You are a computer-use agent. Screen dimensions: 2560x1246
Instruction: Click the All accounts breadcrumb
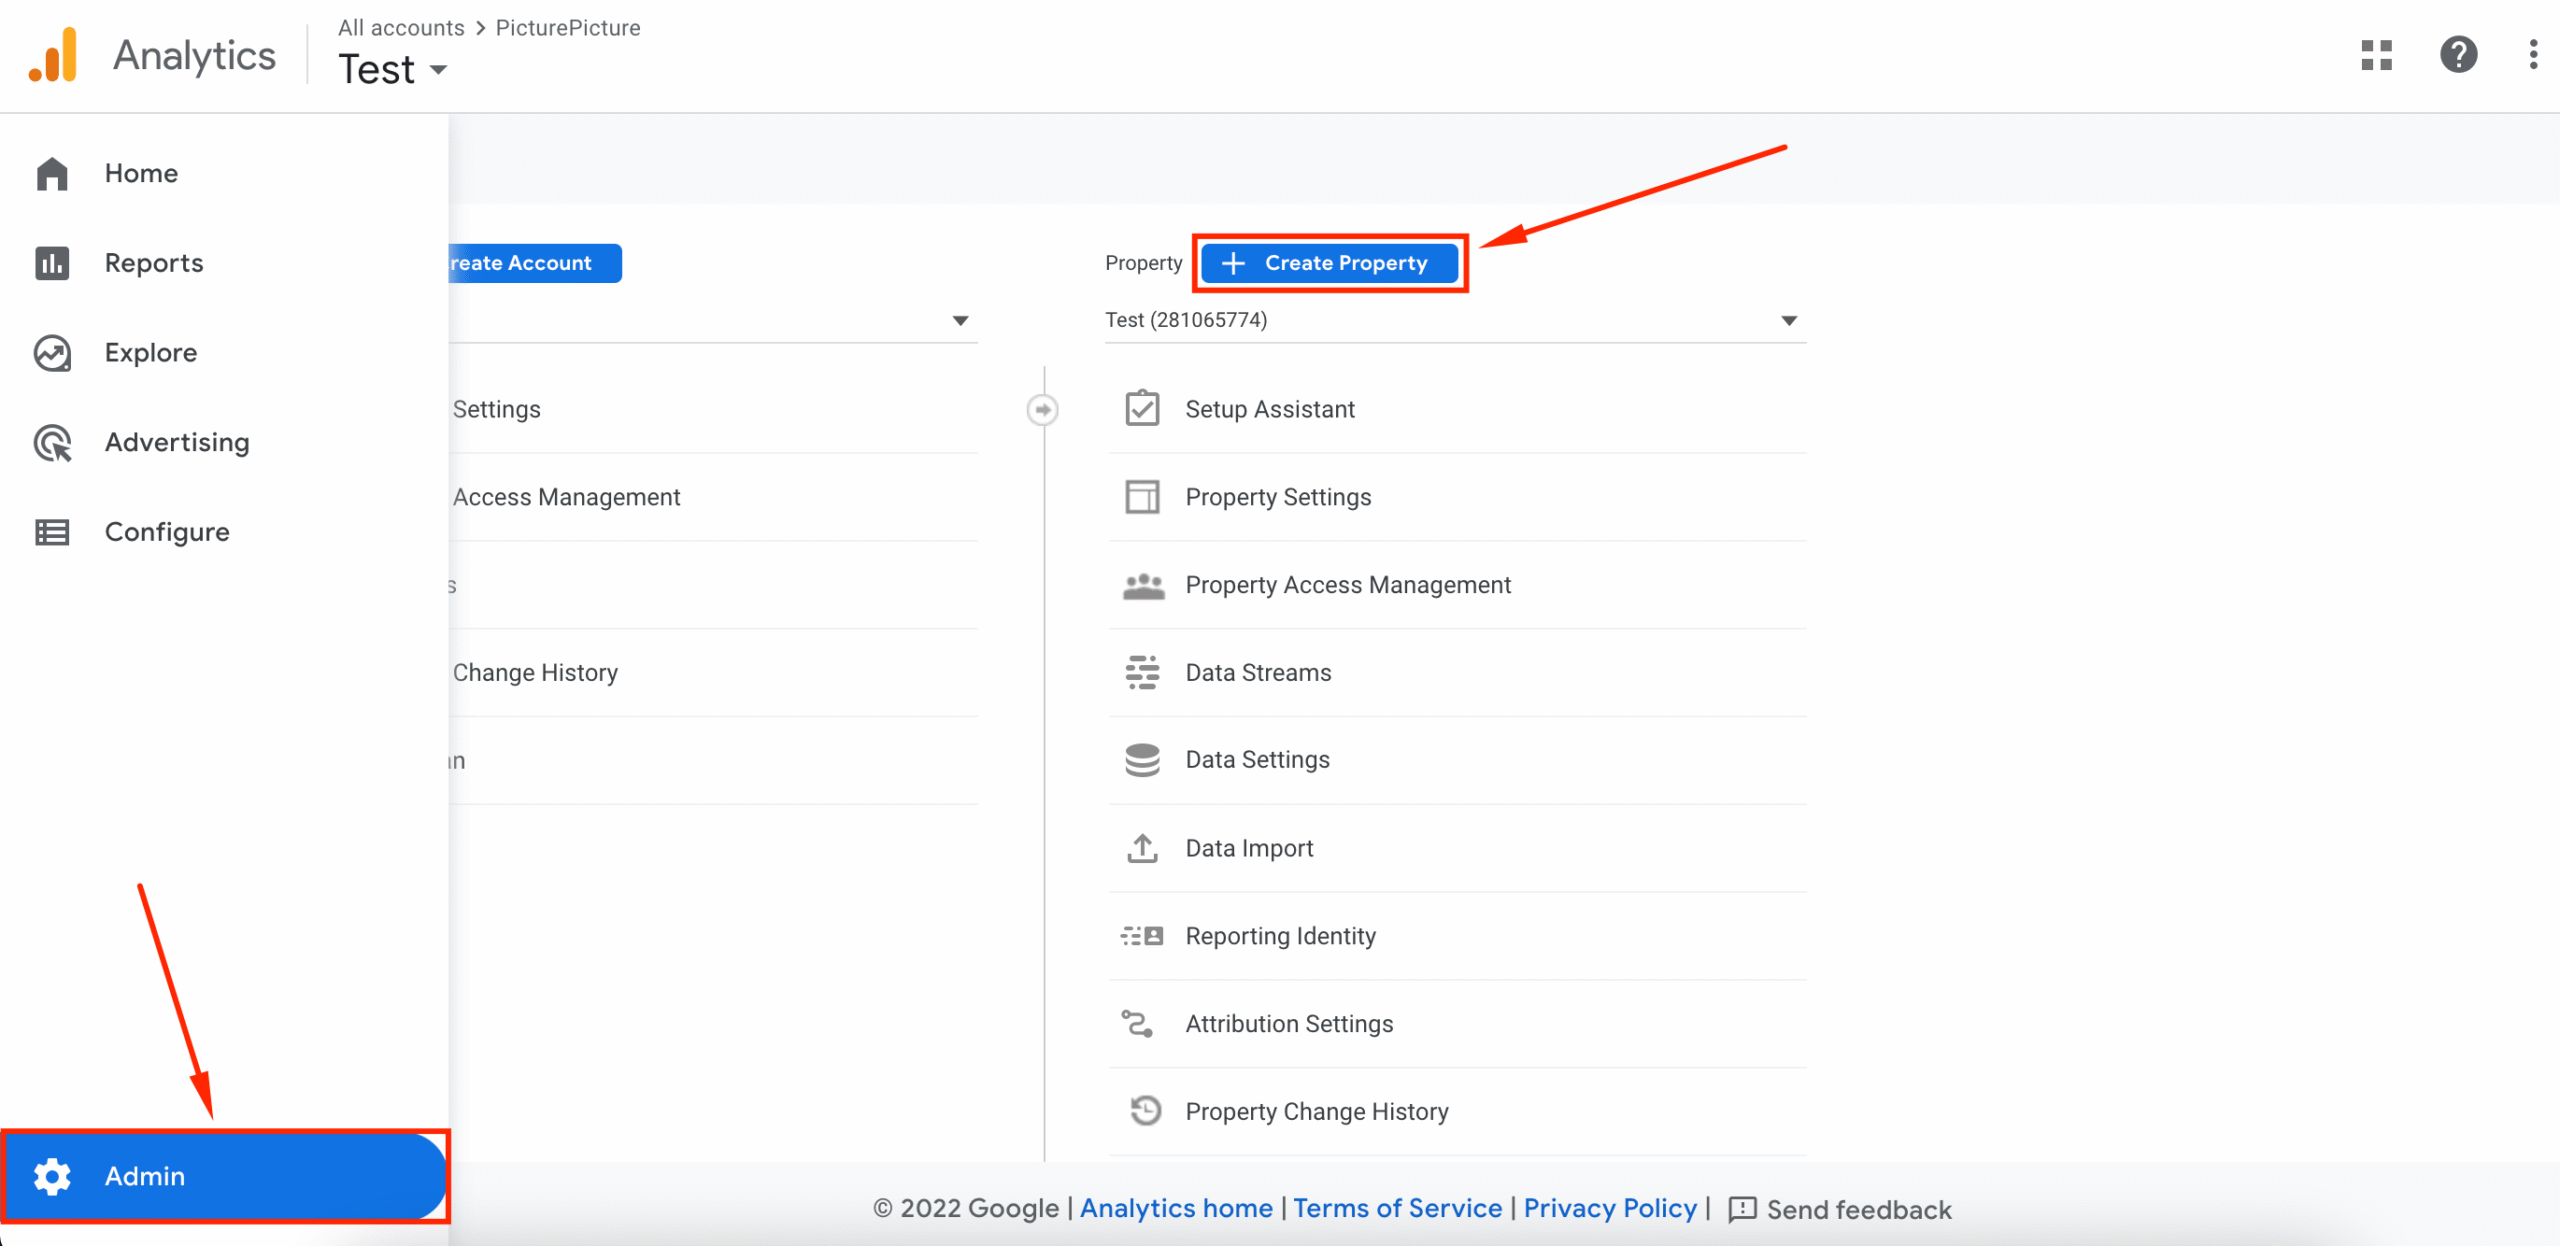[401, 27]
